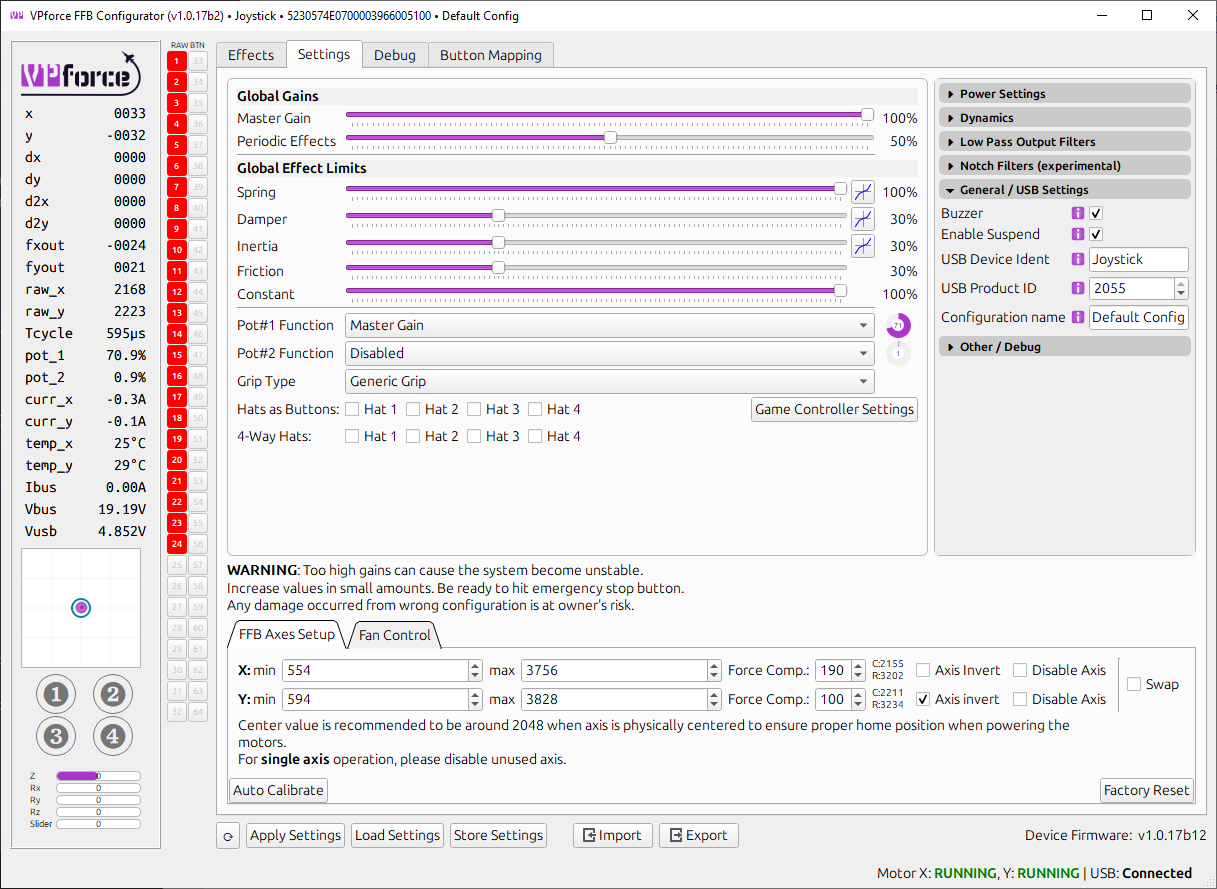
Task: Click red raw button indicator 24
Action: 177,544
